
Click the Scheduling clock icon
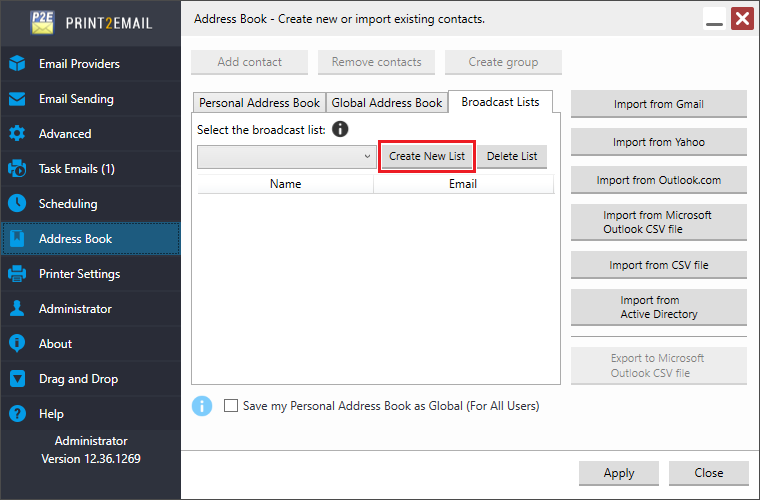(17, 203)
